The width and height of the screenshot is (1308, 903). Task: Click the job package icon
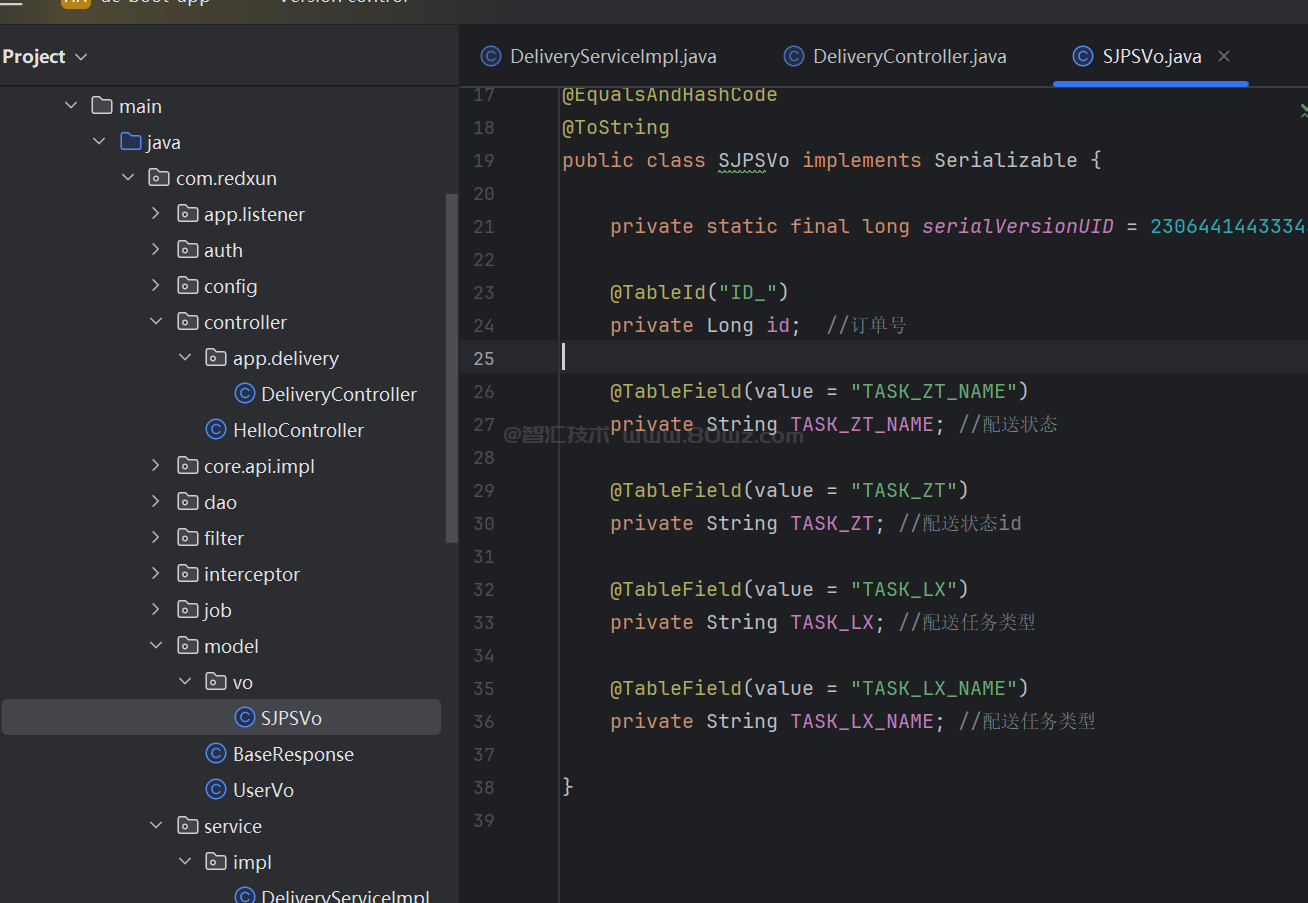187,610
